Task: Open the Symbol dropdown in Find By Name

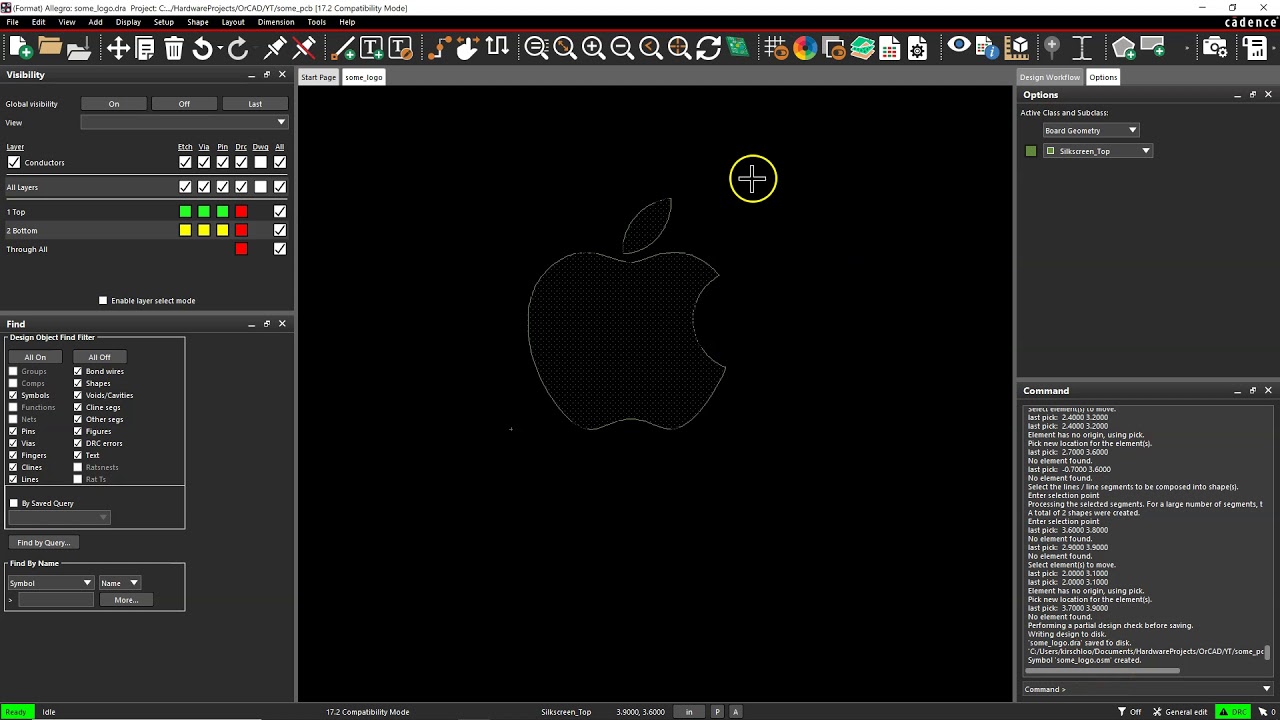Action: 51,583
